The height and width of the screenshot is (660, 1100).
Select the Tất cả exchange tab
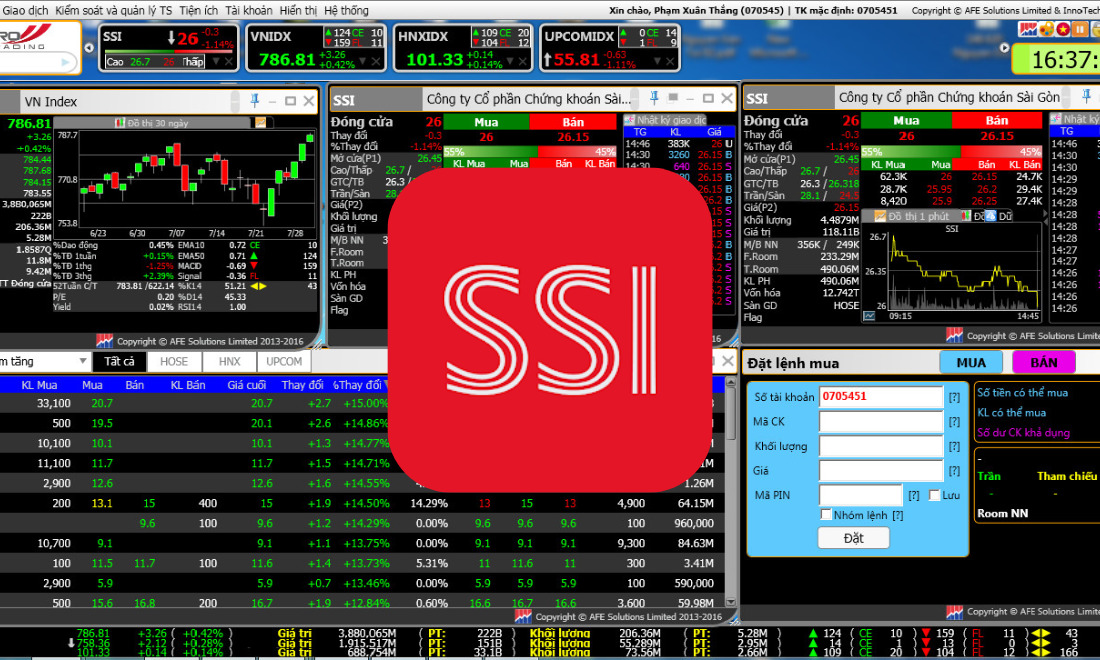119,361
